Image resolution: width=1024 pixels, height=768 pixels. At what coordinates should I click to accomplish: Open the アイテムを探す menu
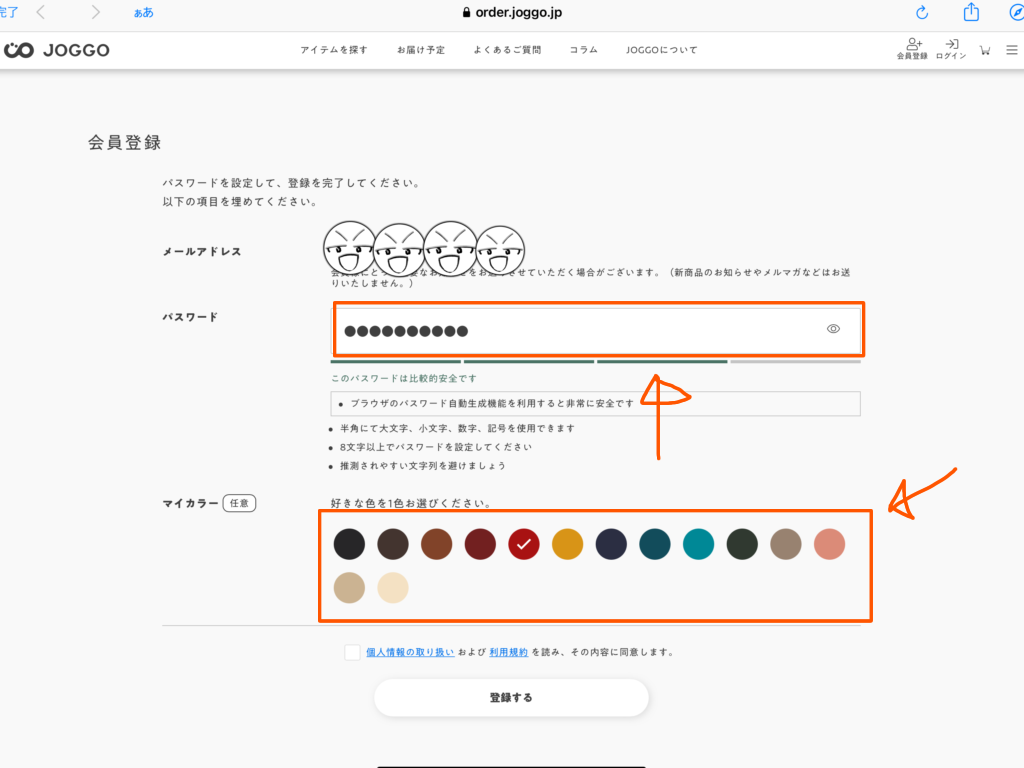click(x=334, y=50)
